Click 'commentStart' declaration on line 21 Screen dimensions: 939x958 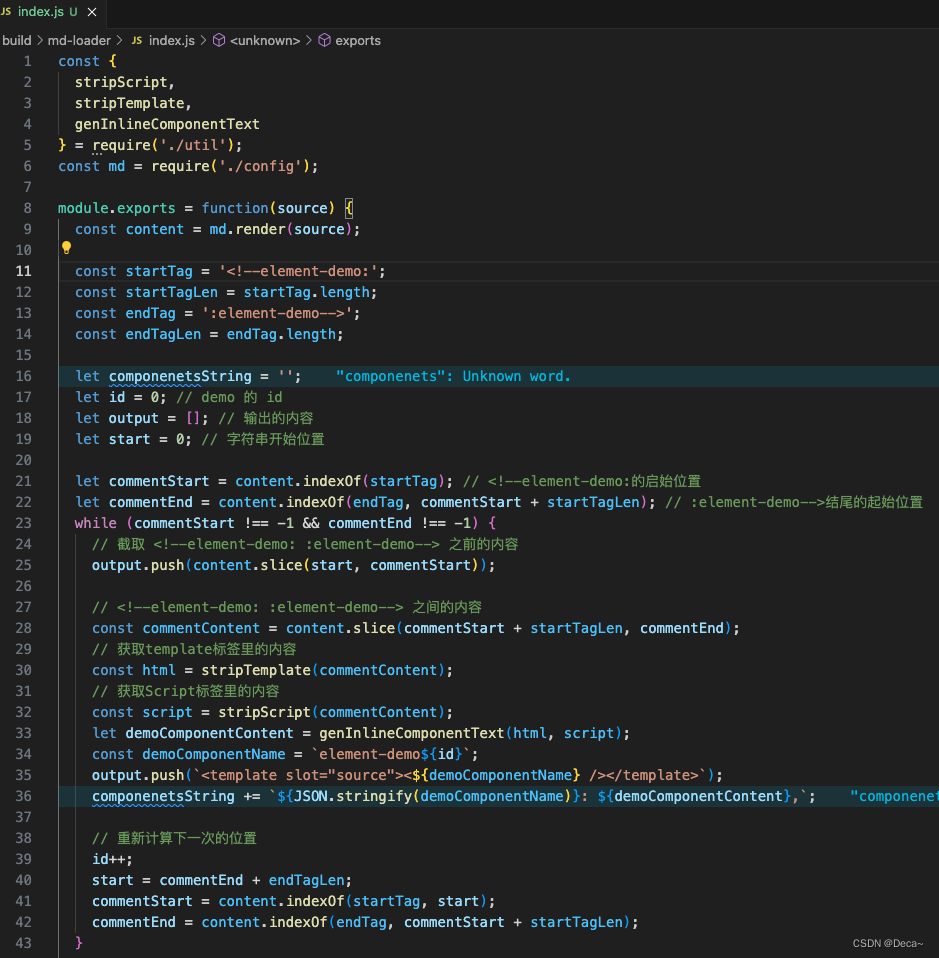point(159,481)
